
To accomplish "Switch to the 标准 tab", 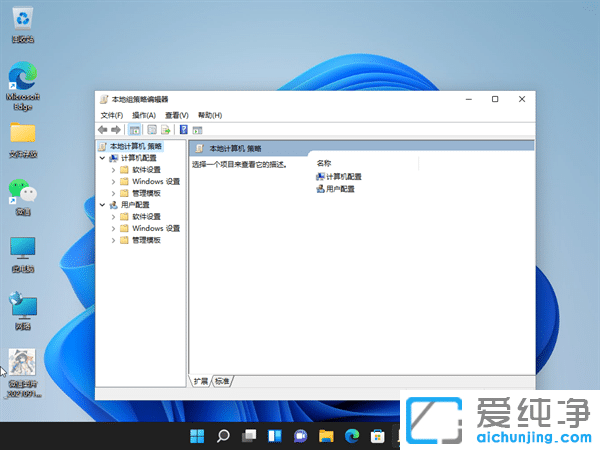I will click(222, 381).
